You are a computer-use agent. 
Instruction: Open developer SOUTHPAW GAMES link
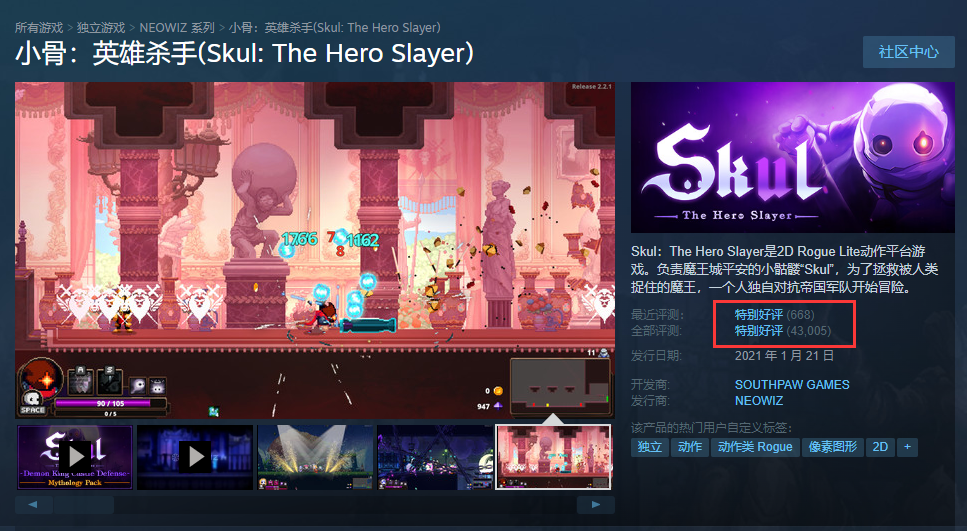[x=792, y=384]
